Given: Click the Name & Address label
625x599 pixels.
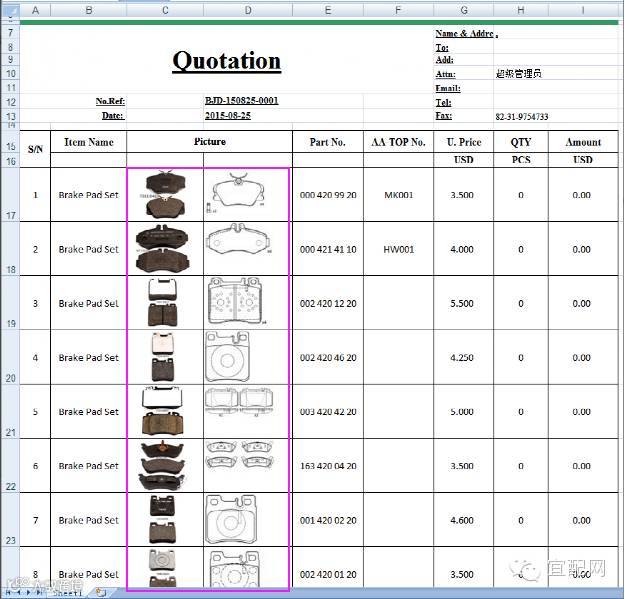Looking at the screenshot, I should (466, 33).
